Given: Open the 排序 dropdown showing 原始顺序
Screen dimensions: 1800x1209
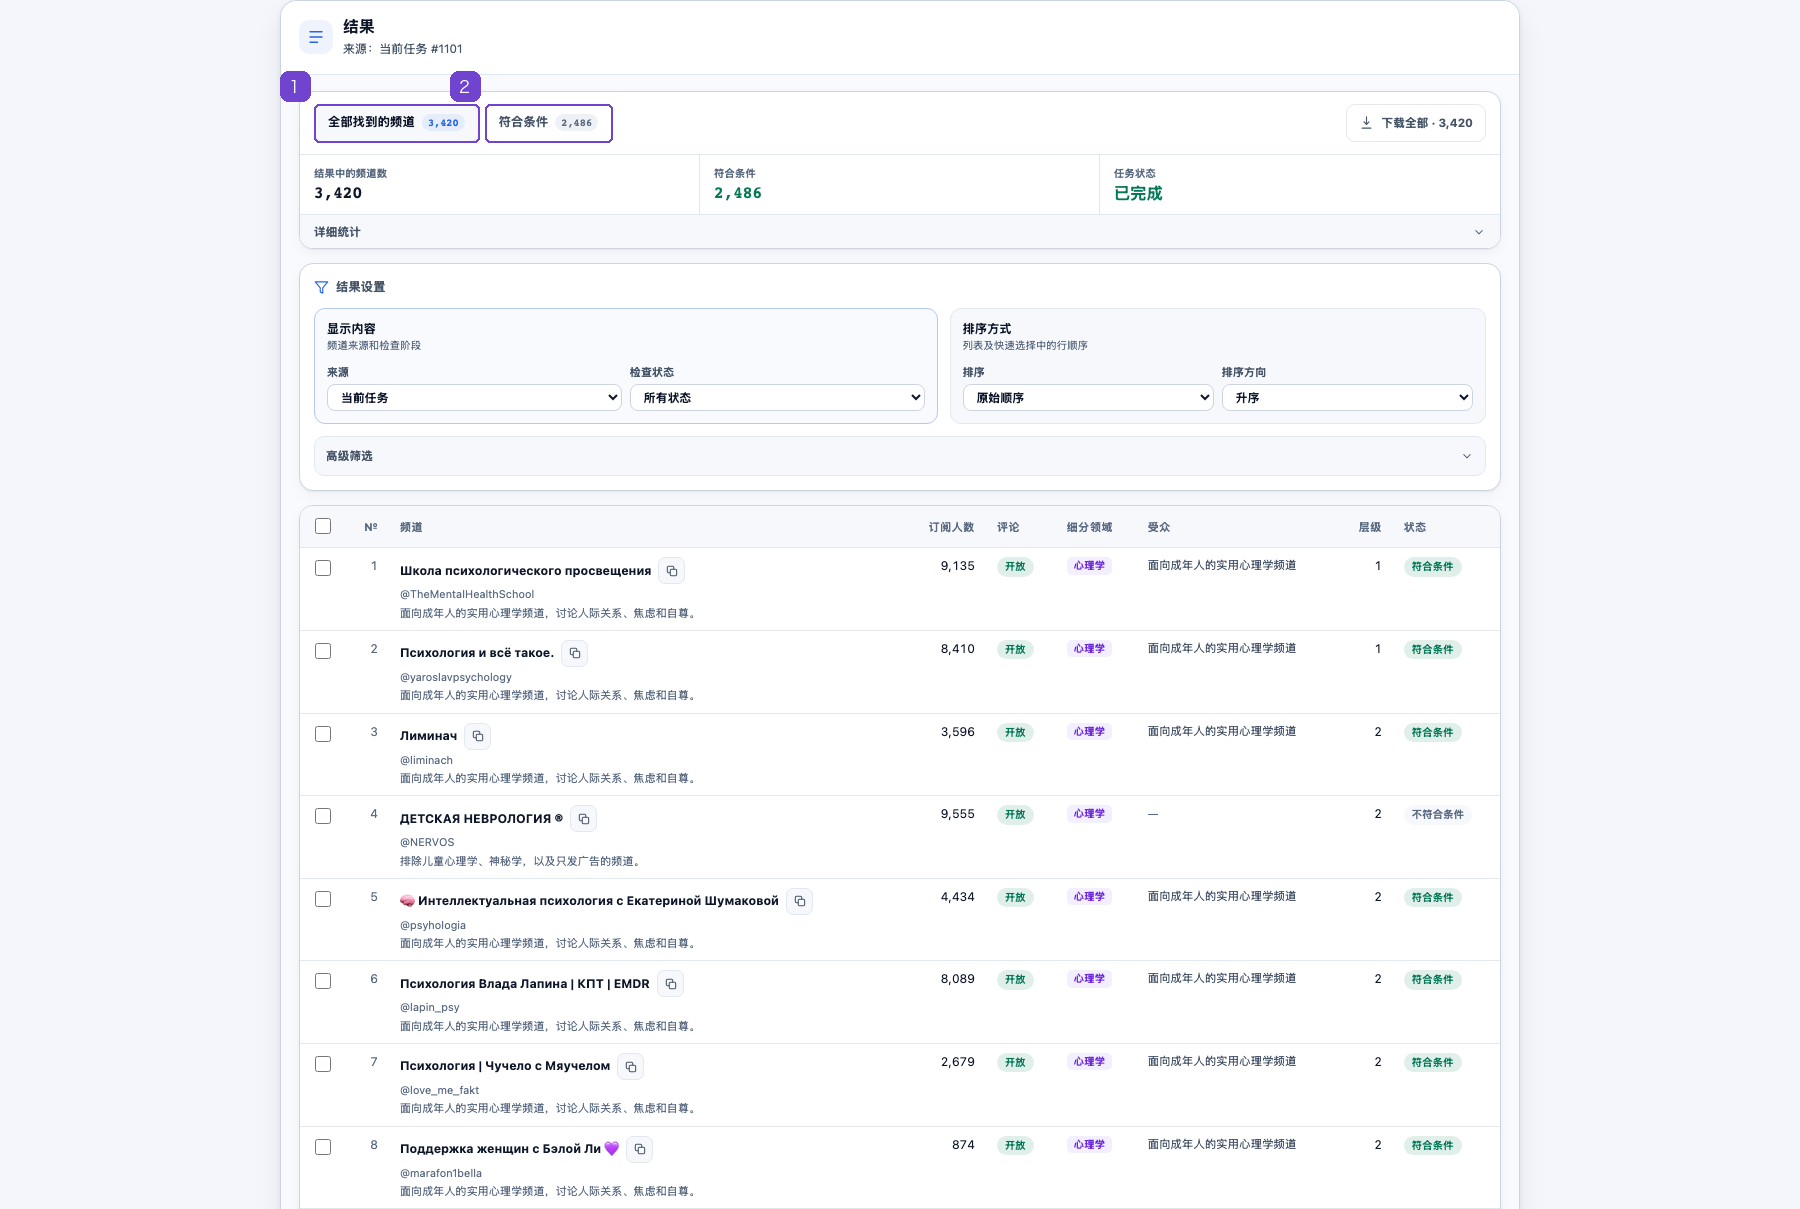Looking at the screenshot, I should (1088, 397).
